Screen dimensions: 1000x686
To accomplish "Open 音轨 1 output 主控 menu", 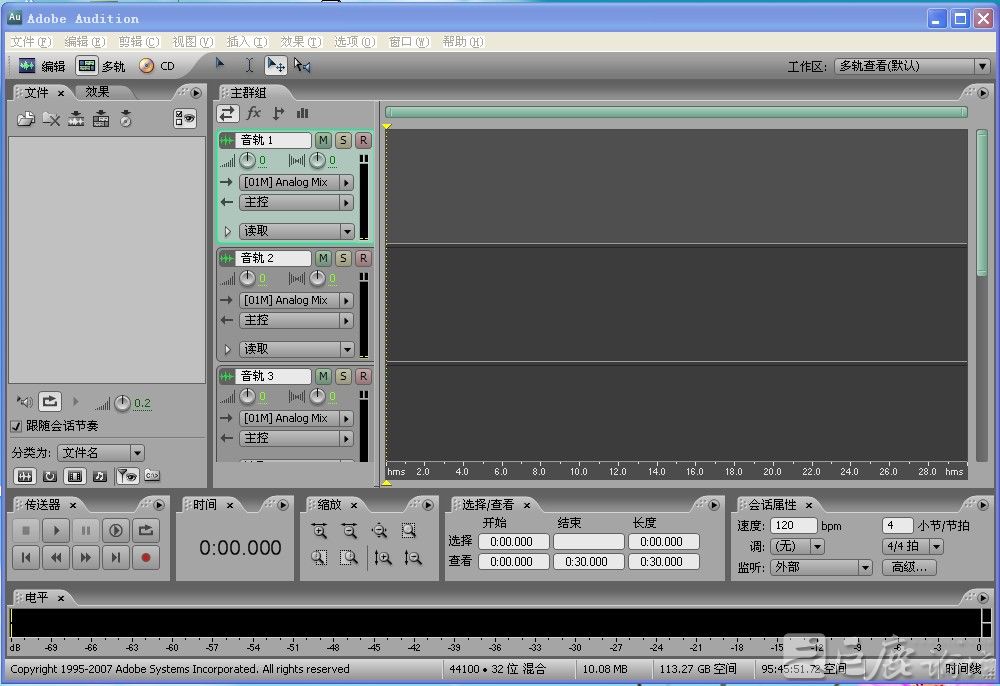I will click(297, 202).
